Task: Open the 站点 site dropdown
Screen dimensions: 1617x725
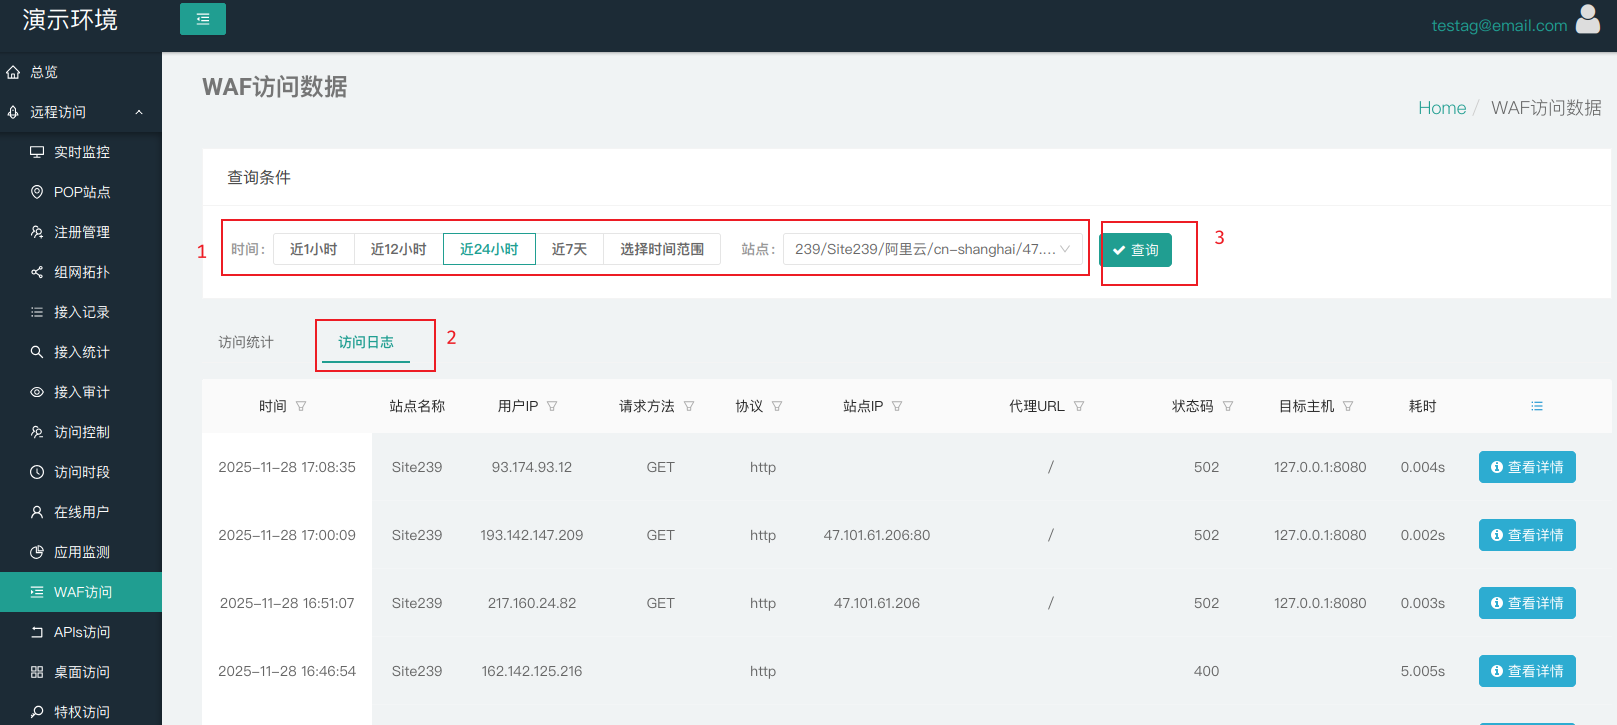Action: tap(932, 249)
